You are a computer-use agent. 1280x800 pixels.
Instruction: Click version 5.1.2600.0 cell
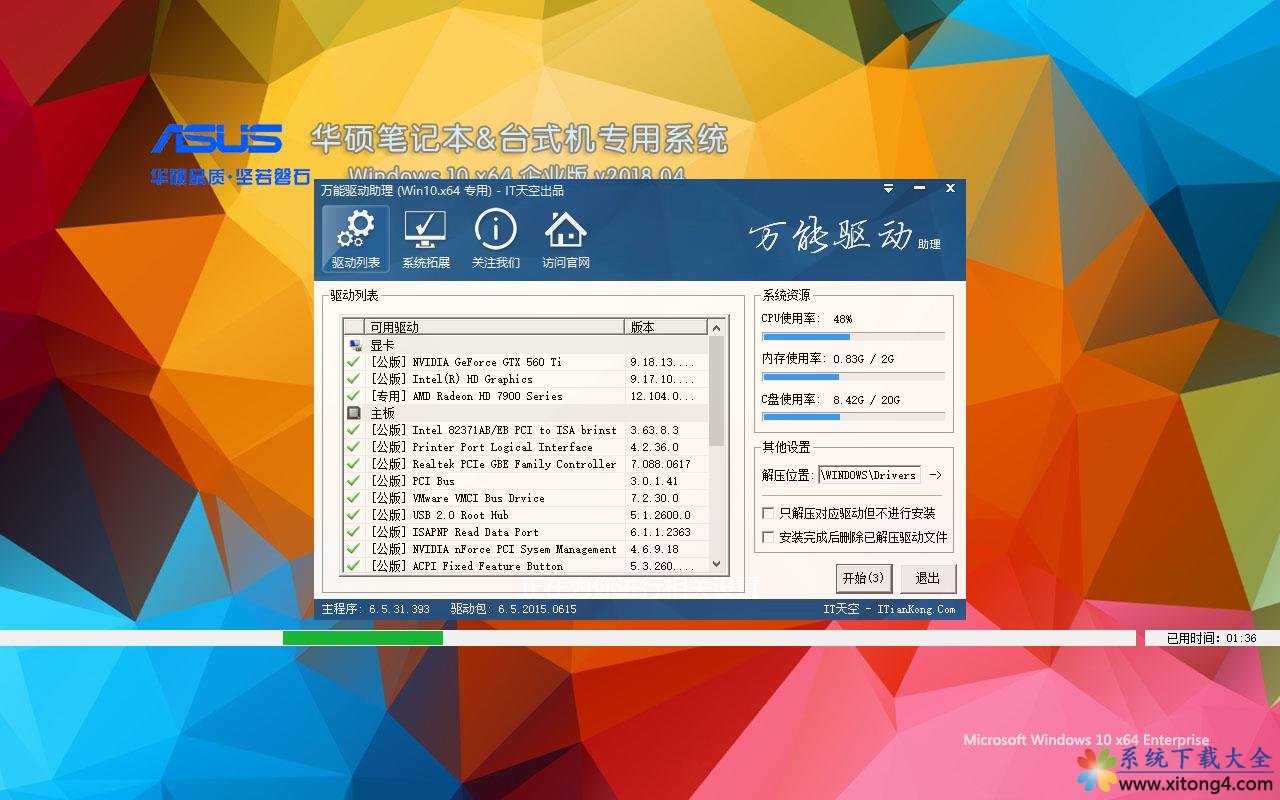(660, 515)
